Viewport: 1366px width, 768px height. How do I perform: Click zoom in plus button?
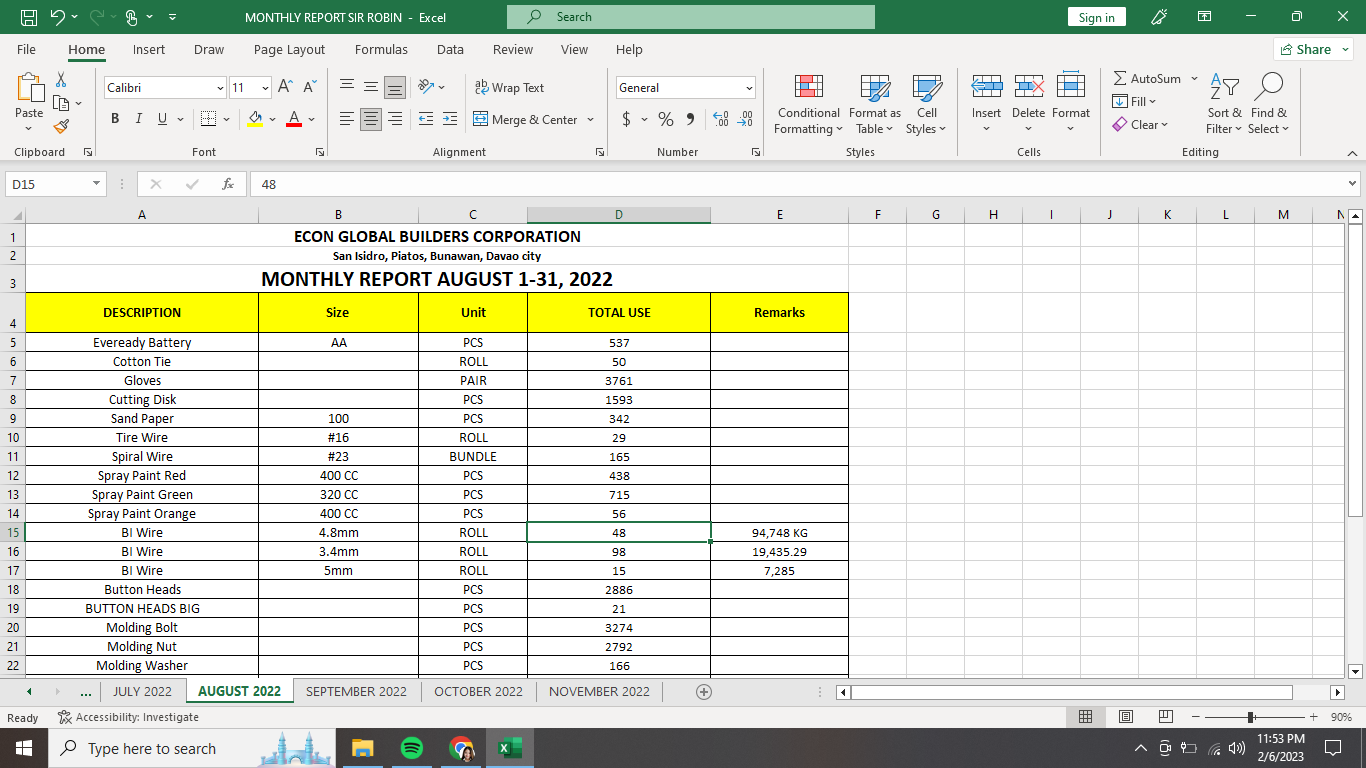coord(1313,717)
